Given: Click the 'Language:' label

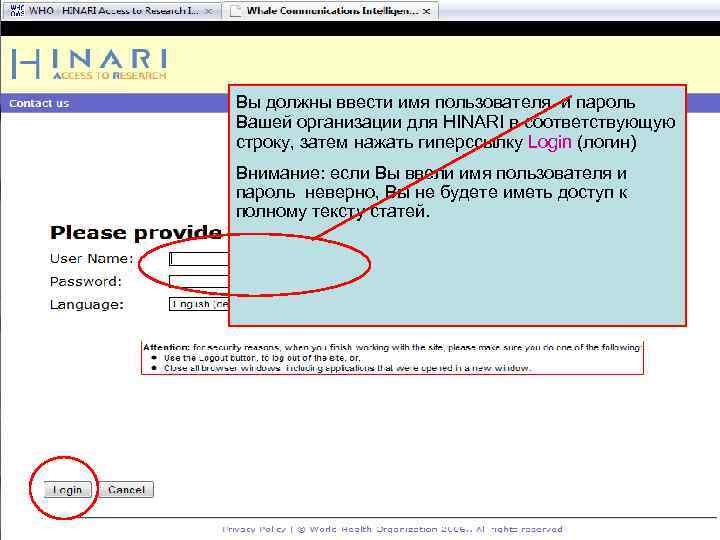Looking at the screenshot, I should coord(87,304).
